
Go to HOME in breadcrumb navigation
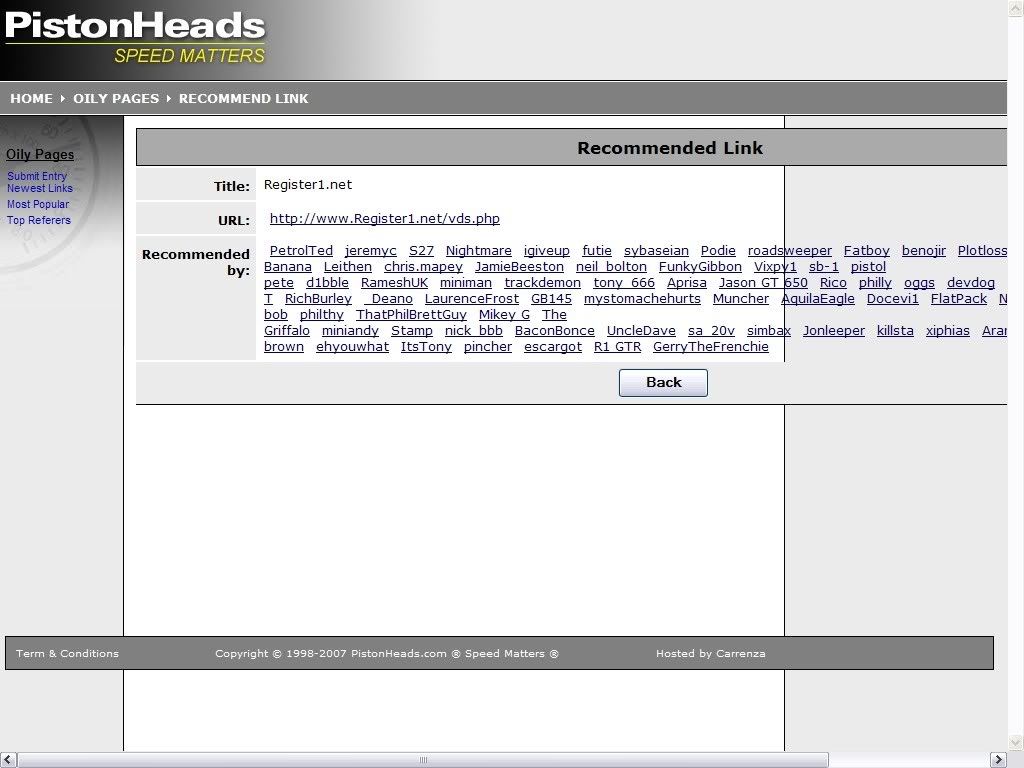[x=31, y=99]
